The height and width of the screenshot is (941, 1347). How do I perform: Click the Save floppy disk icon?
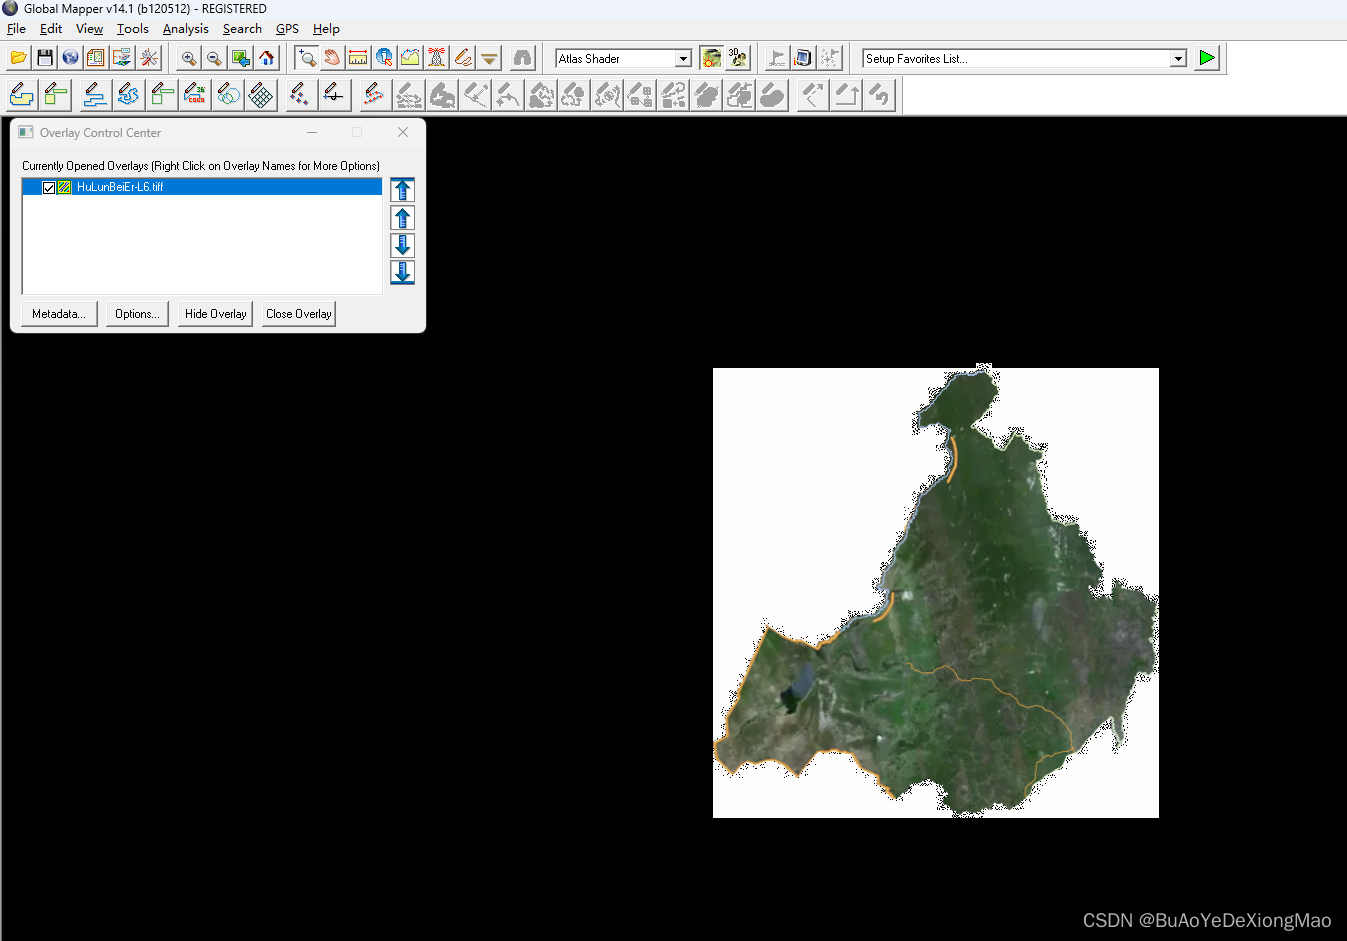coord(45,58)
